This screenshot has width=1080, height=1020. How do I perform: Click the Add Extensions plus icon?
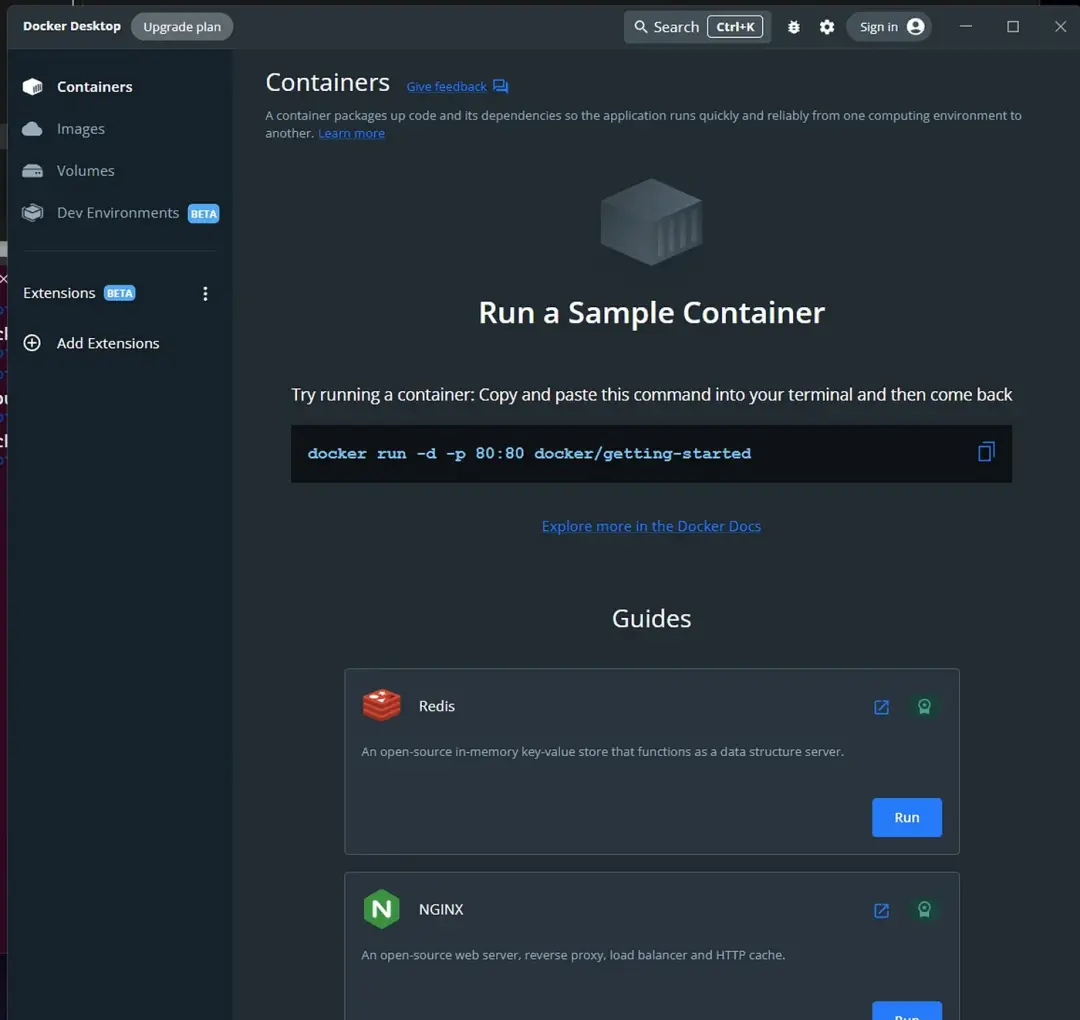tap(32, 343)
